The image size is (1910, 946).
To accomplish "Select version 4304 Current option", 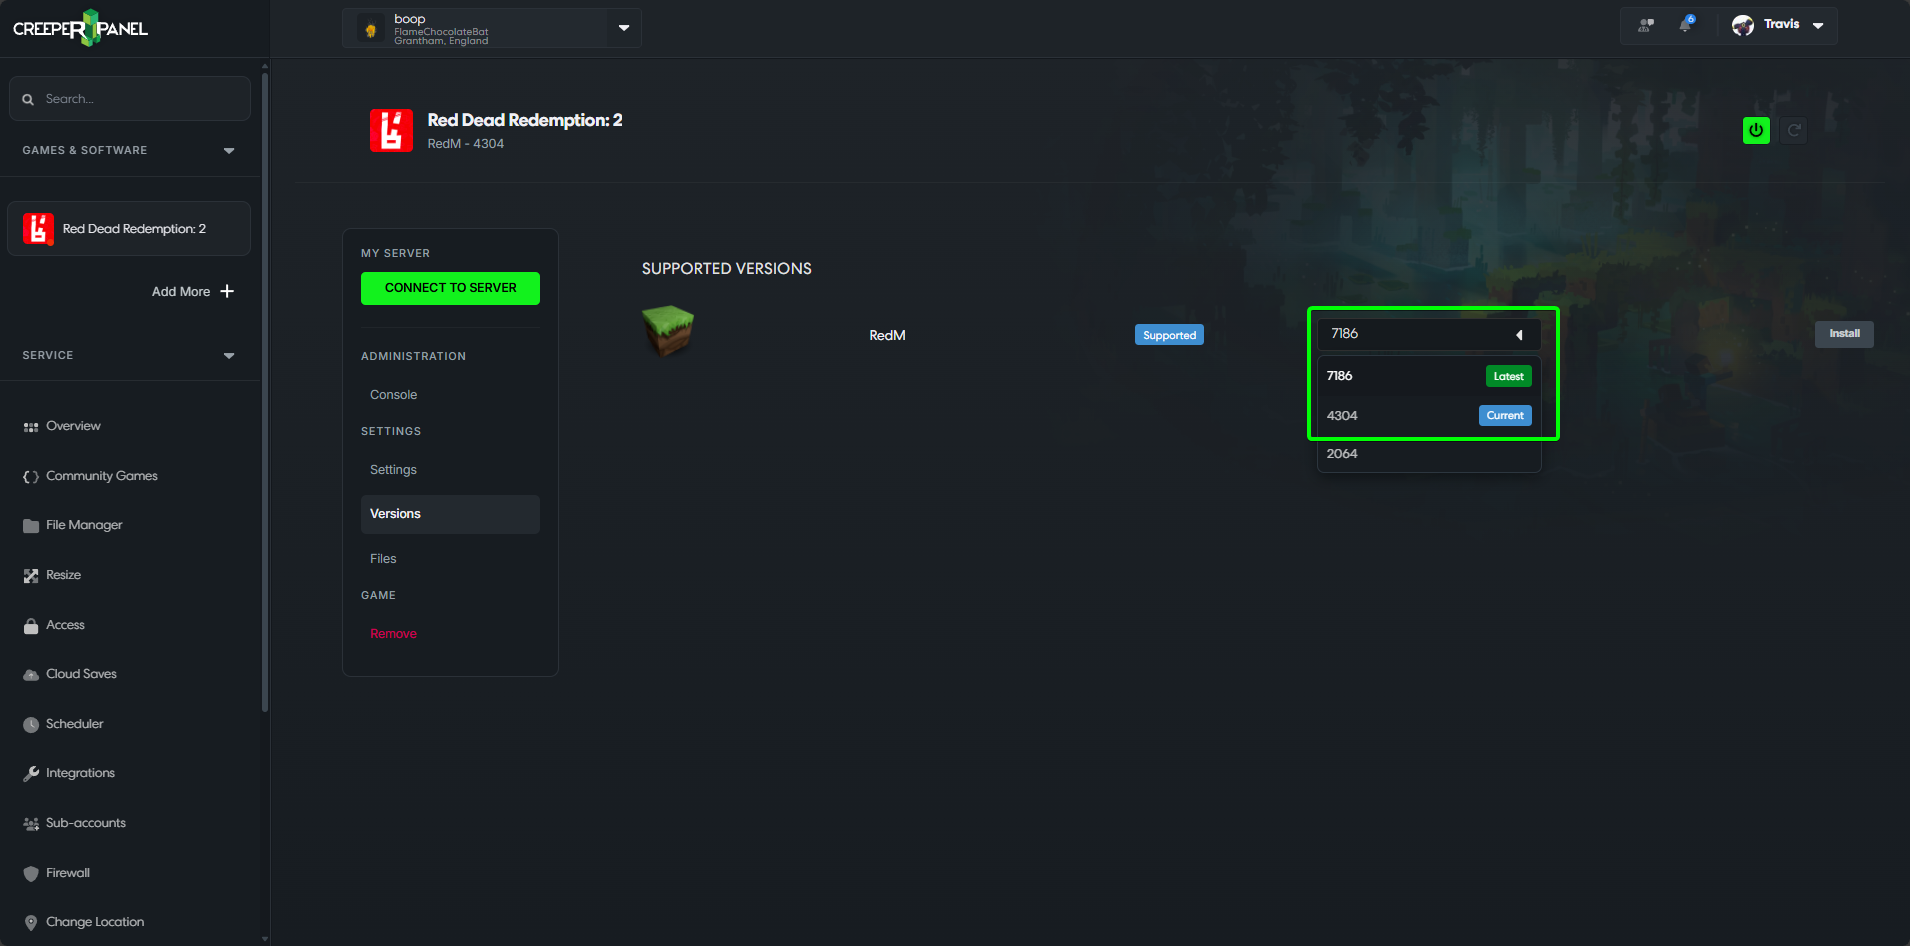I will click(1429, 416).
